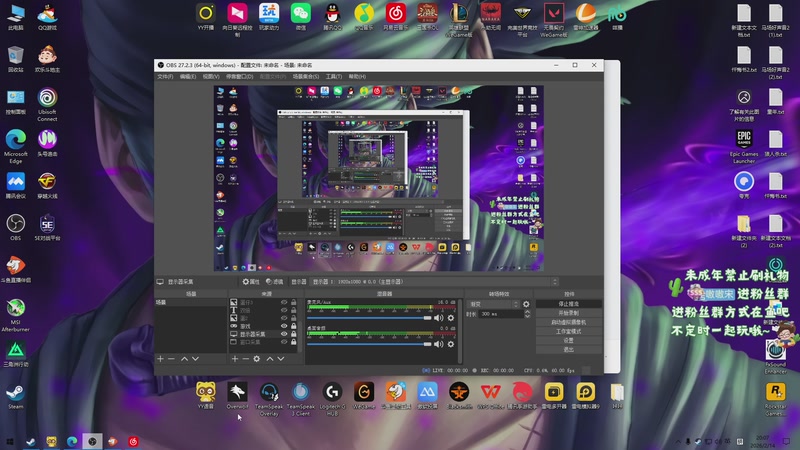Image resolution: width=800 pixels, height=450 pixels.
Task: Decrease transition duration with stepper down arrow
Action: [x=527, y=316]
